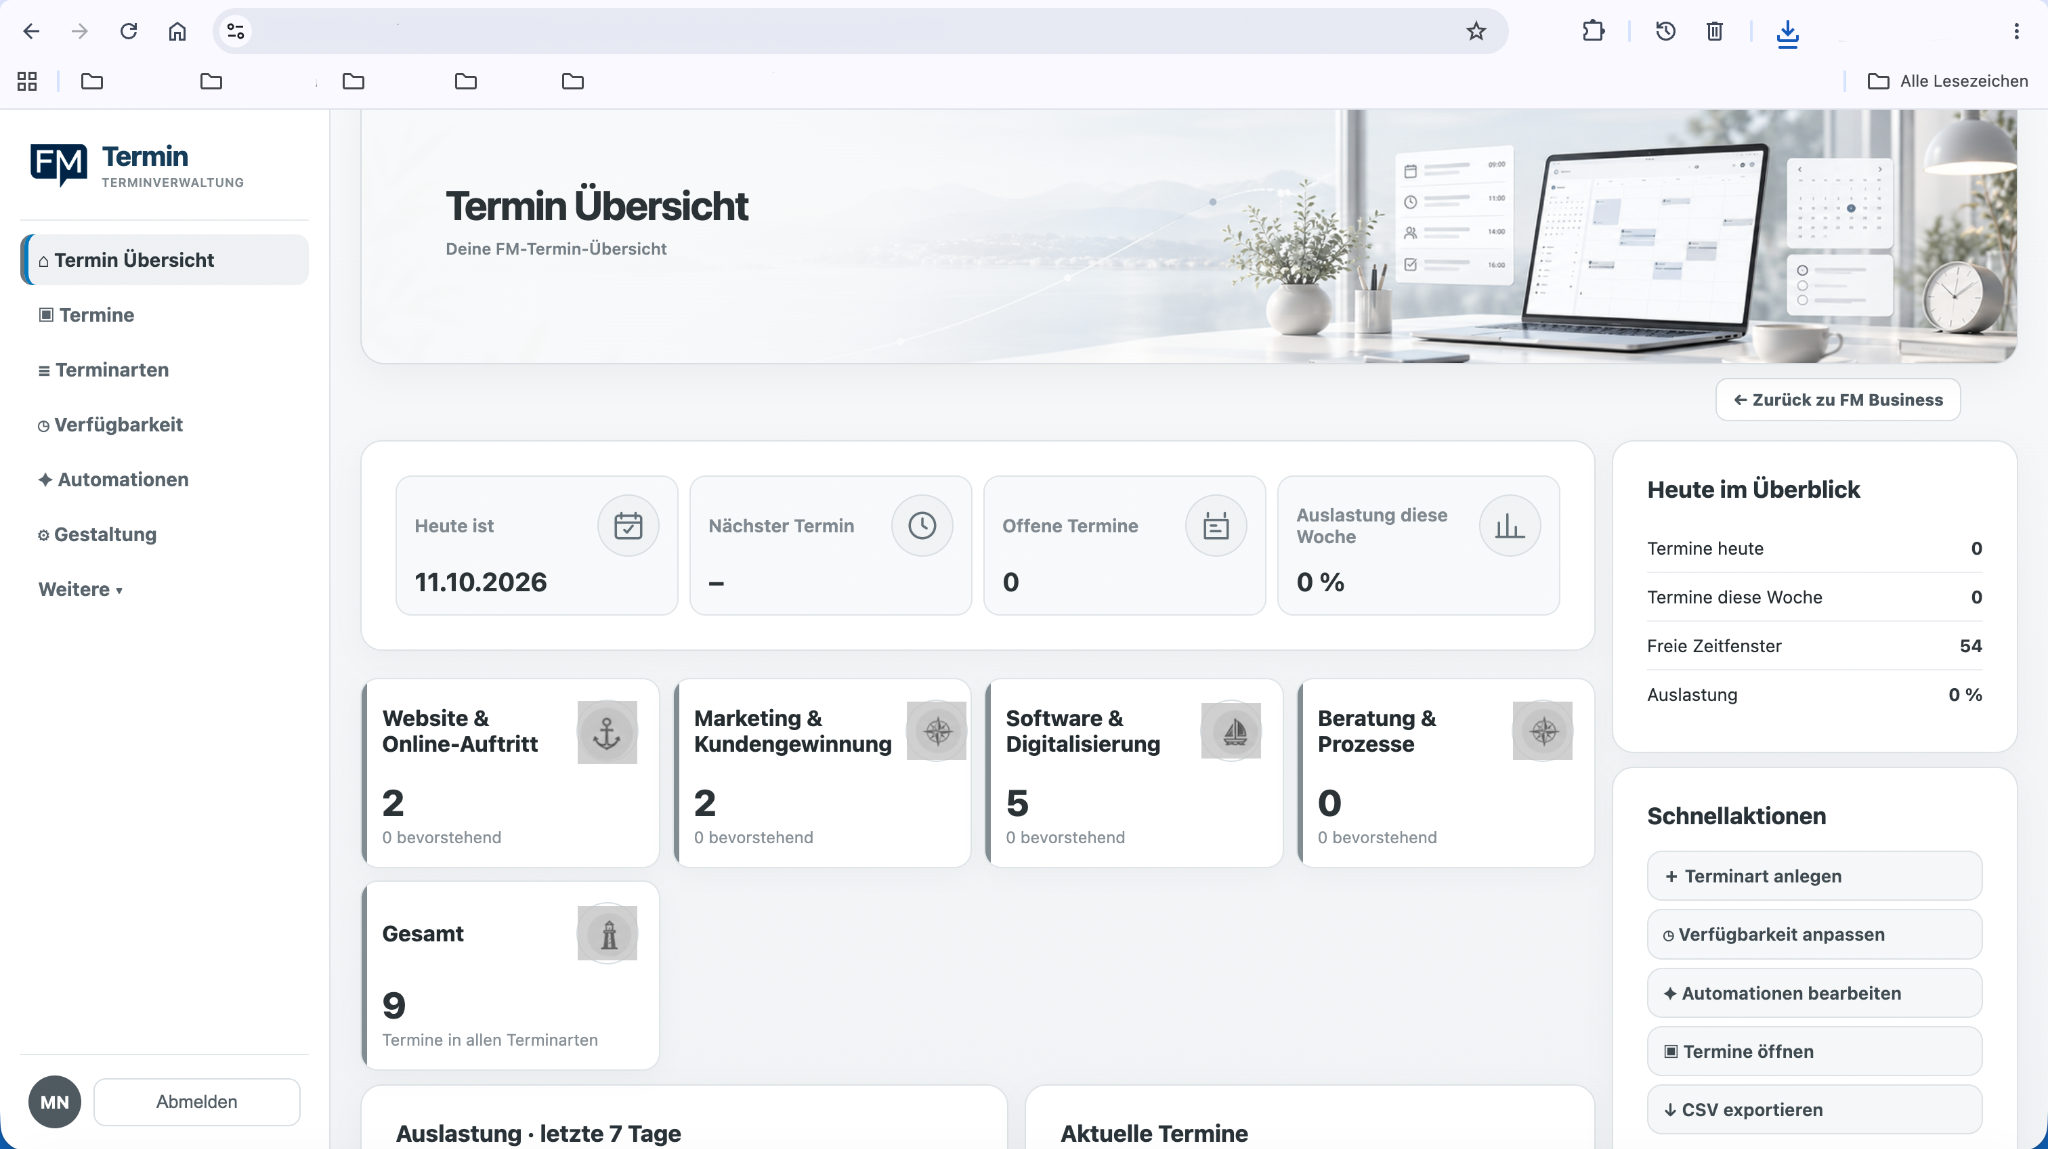Open the extensions puzzle icon
The width and height of the screenshot is (2048, 1149).
coord(1594,31)
